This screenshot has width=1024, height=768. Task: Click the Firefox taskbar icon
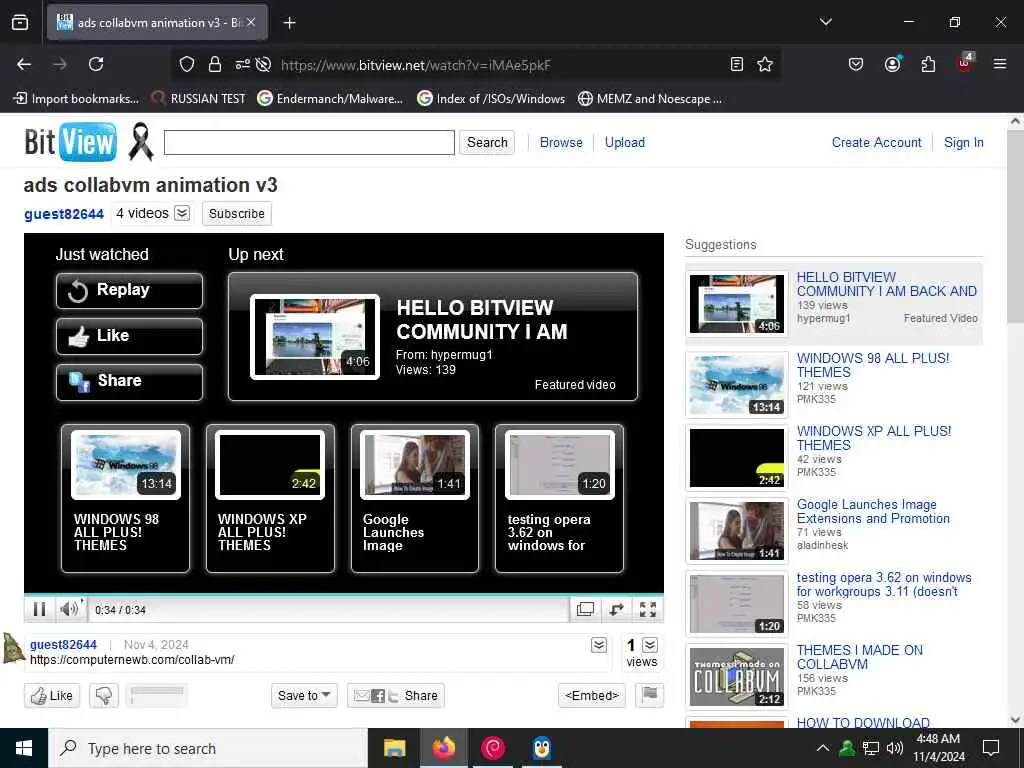pos(443,748)
